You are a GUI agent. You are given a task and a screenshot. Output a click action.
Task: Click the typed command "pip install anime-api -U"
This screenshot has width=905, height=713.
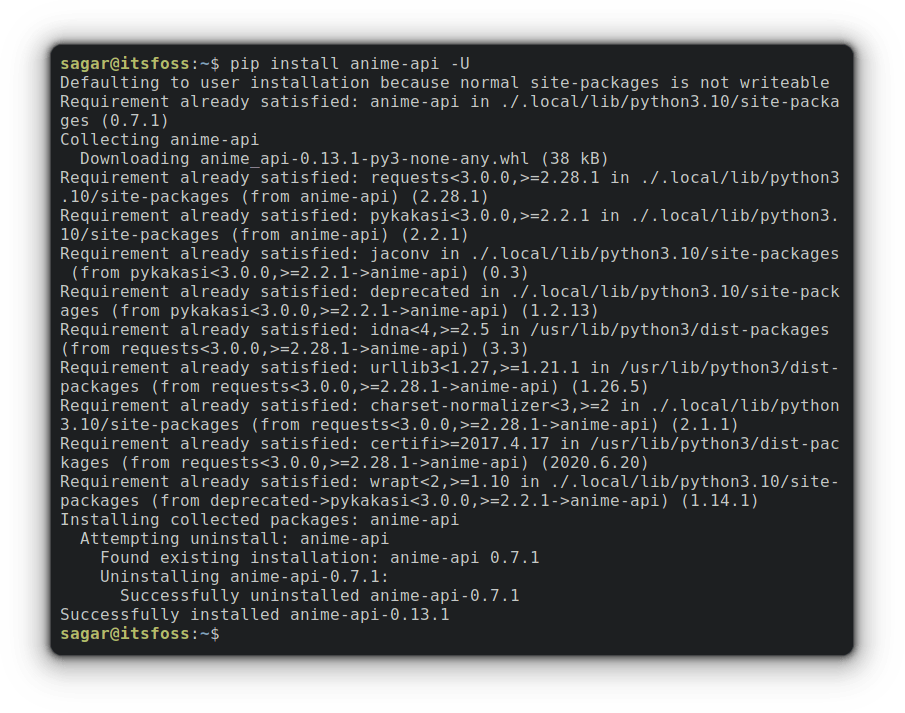(349, 63)
